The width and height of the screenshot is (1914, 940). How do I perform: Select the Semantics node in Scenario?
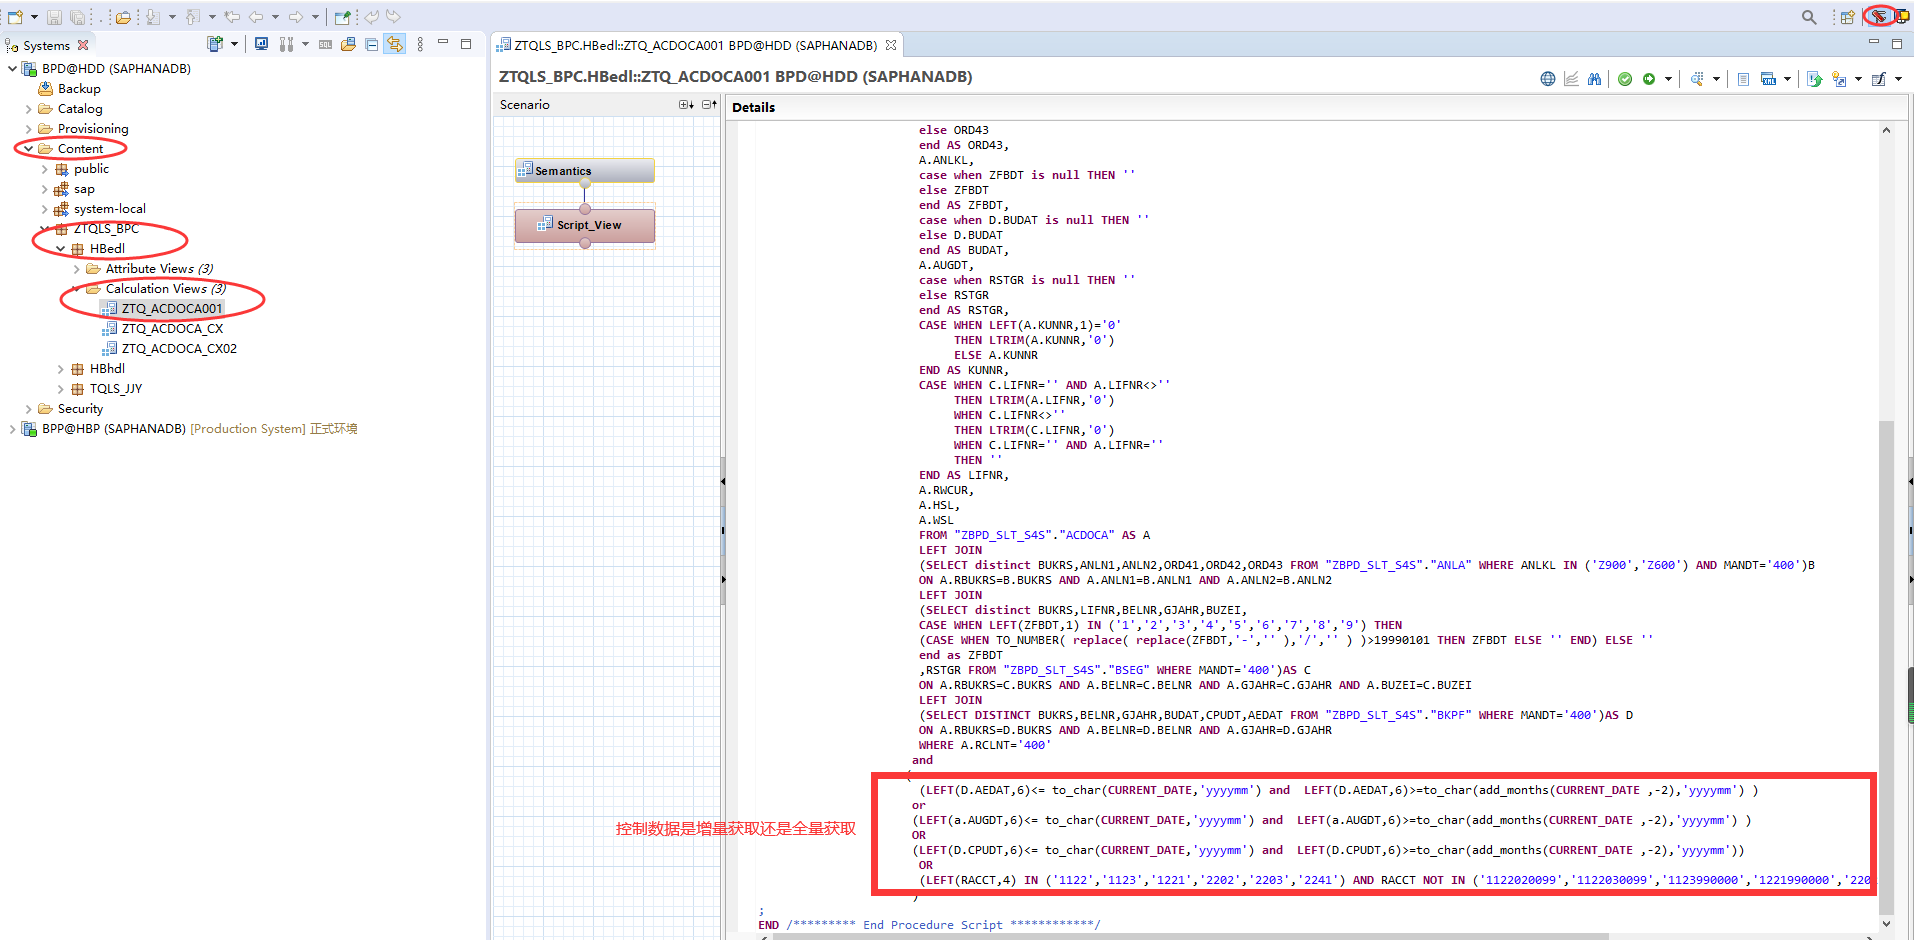click(585, 171)
